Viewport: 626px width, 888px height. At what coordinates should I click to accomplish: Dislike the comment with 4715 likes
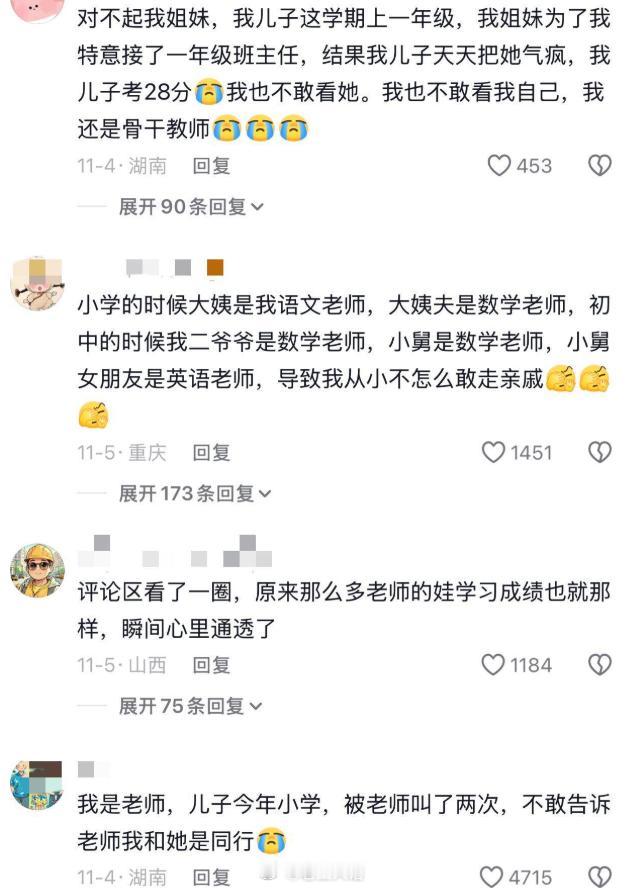(599, 877)
